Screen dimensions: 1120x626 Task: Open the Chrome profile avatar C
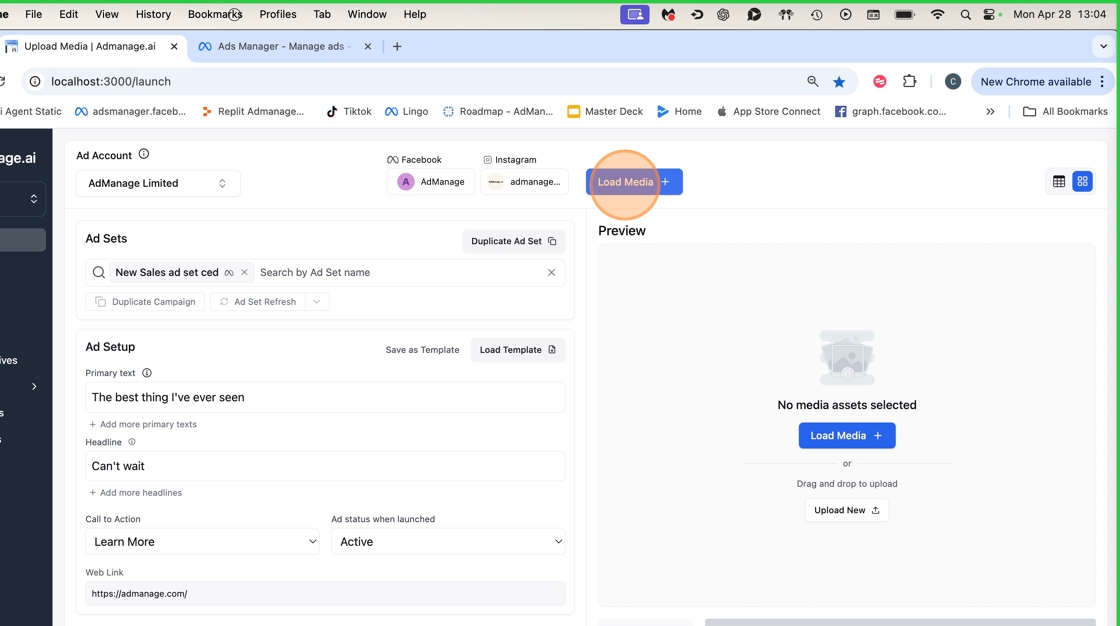click(953, 81)
